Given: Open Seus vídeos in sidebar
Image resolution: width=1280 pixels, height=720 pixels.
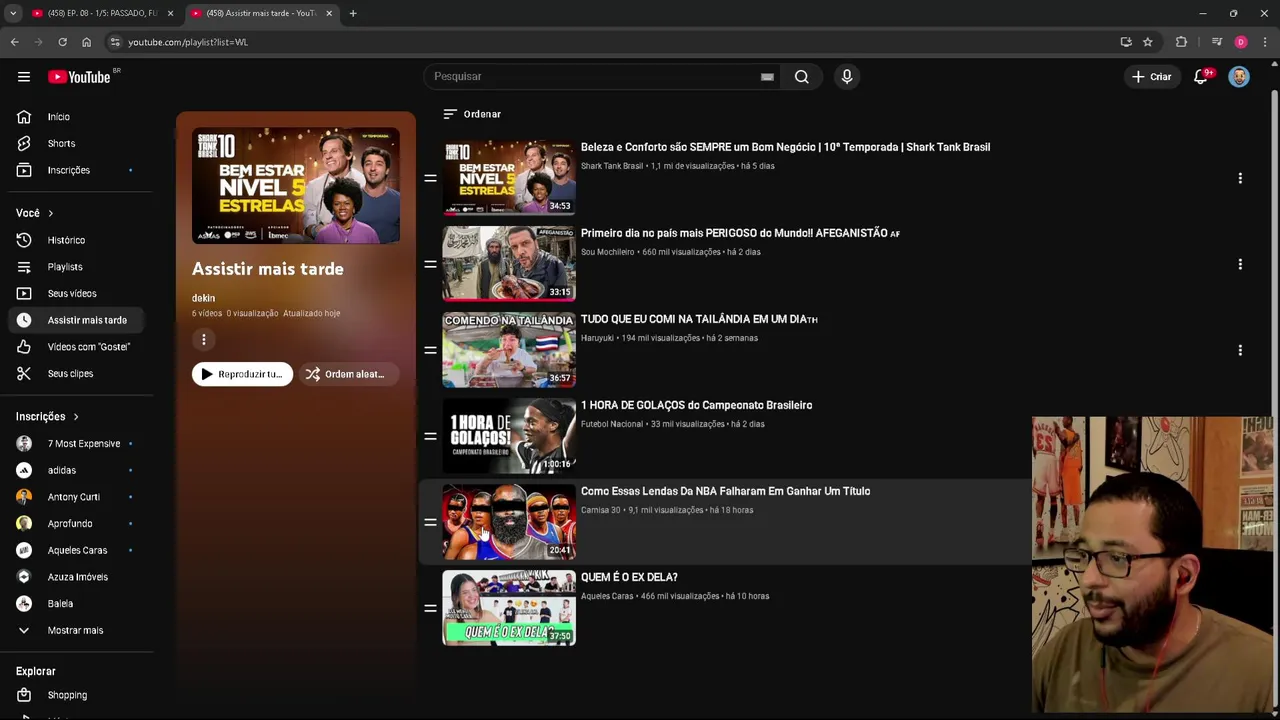Looking at the screenshot, I should click(76, 293).
